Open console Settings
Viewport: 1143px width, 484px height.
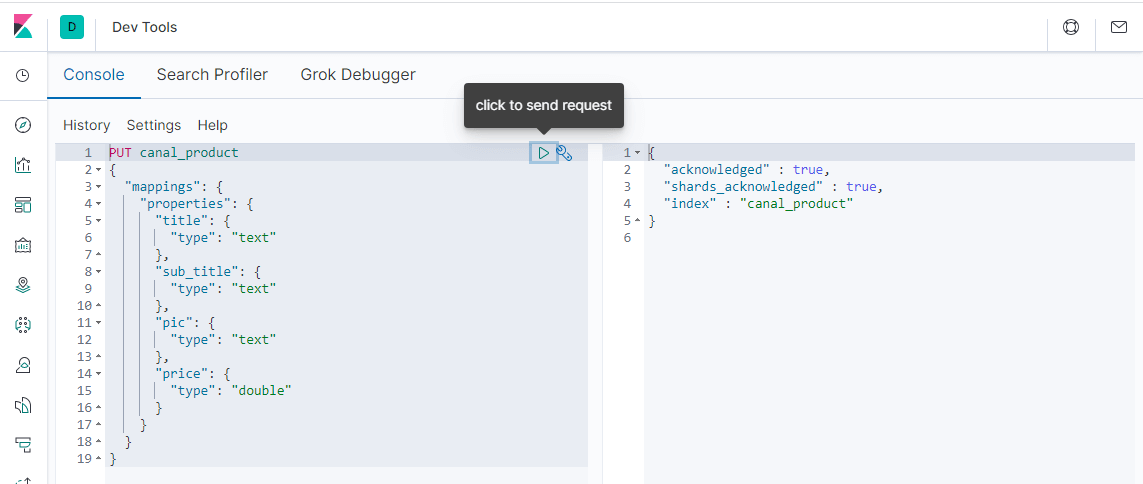click(154, 125)
